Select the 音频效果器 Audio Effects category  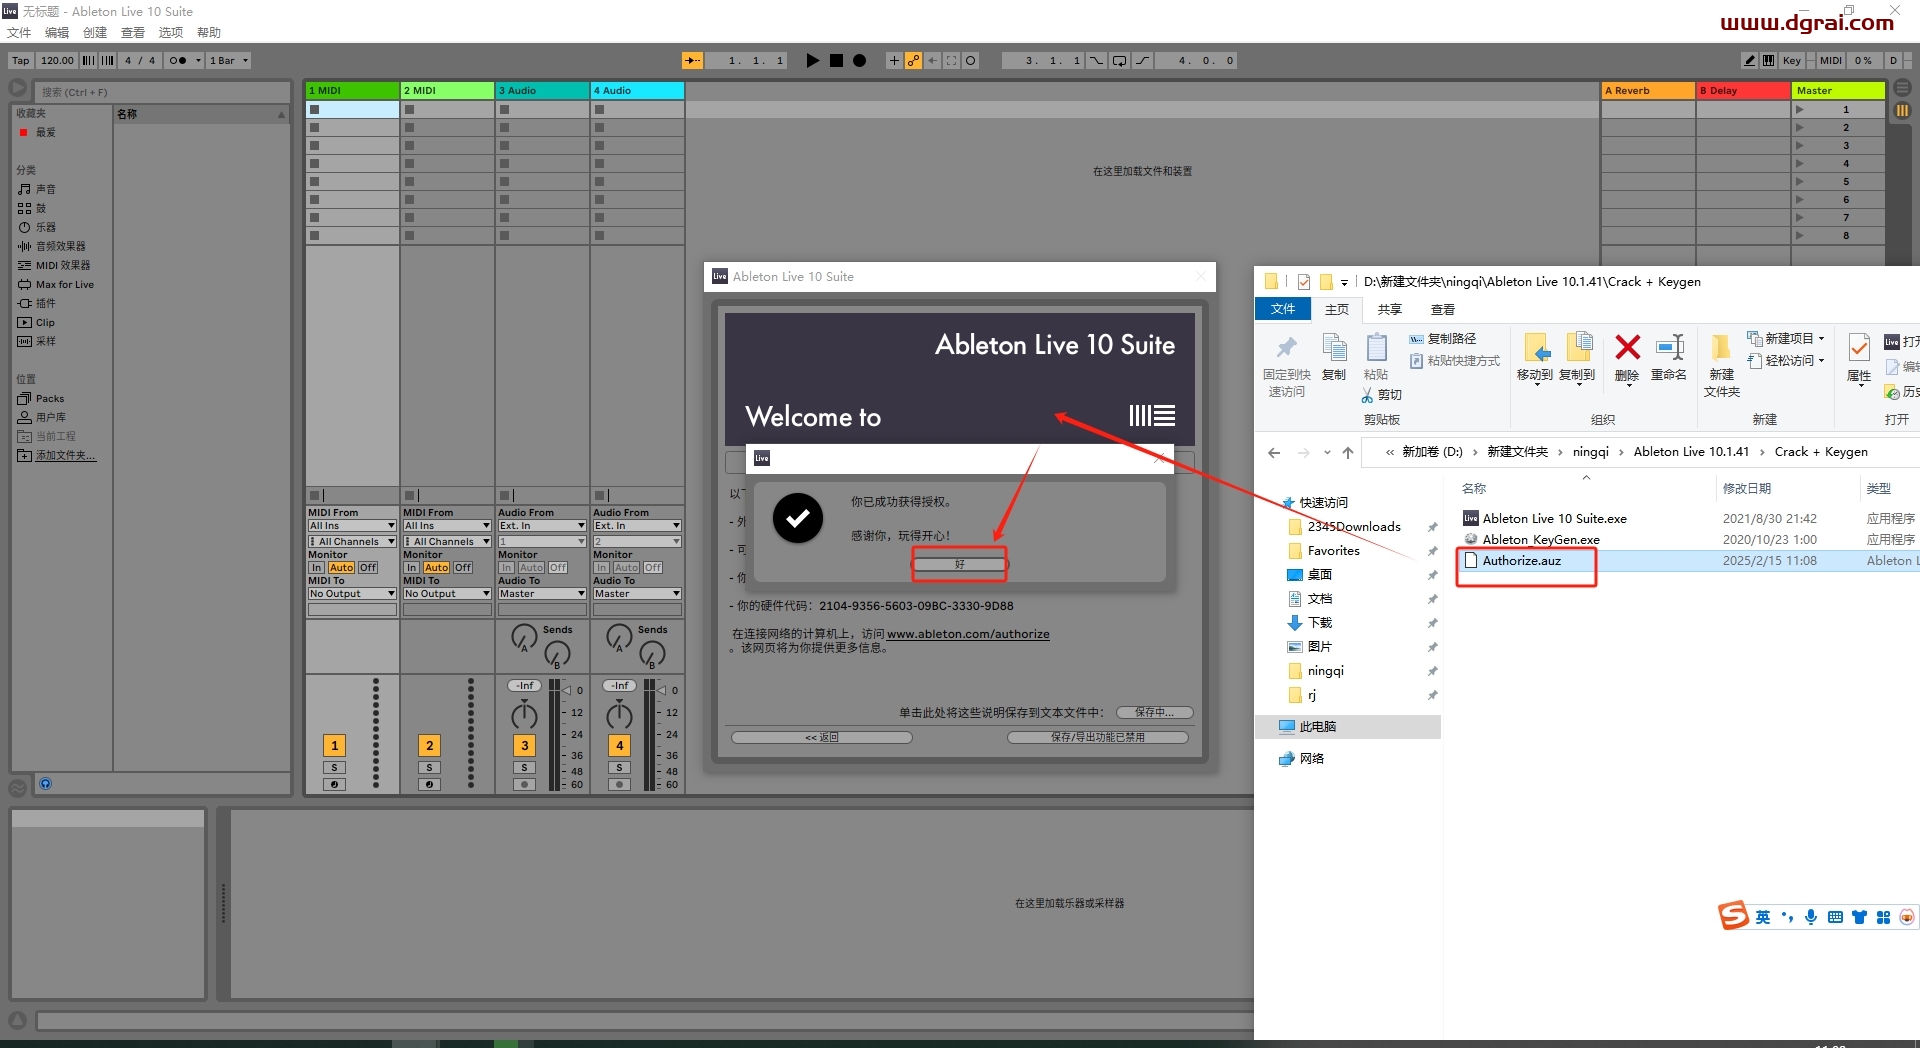tap(52, 246)
